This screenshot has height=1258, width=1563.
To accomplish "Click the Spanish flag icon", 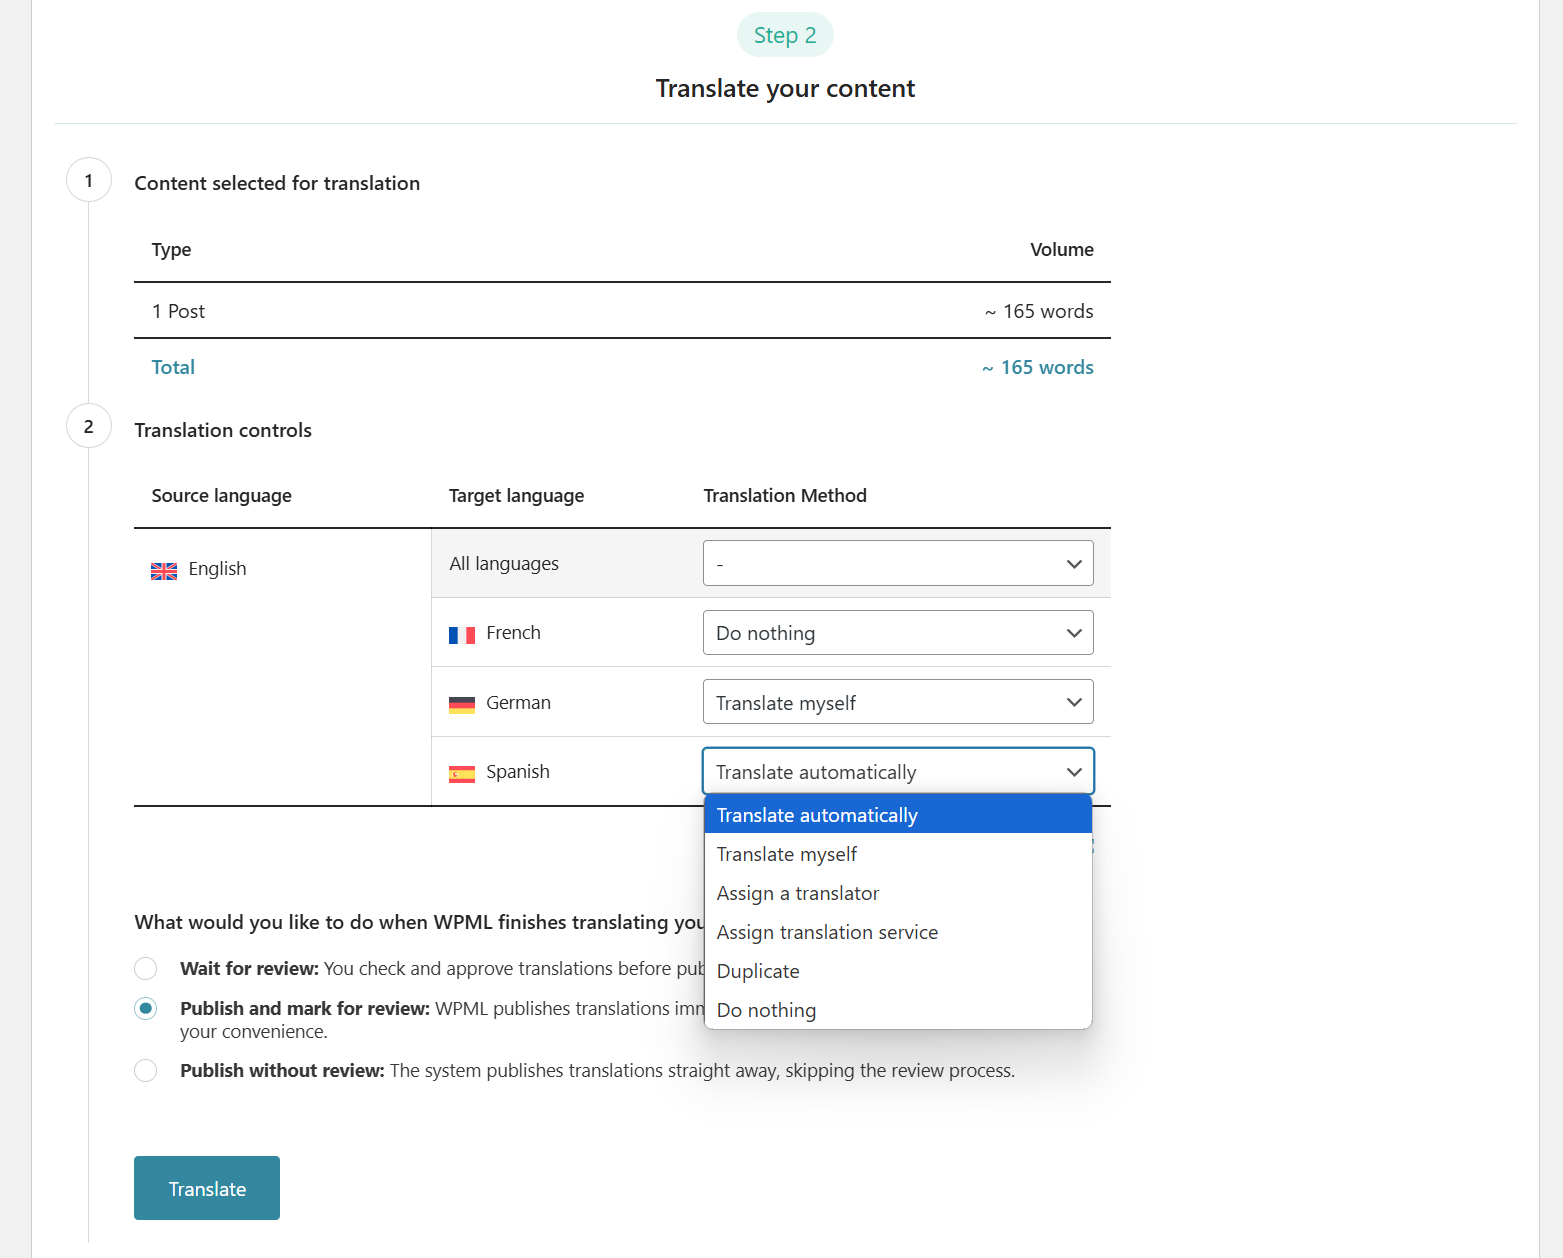I will (x=462, y=774).
